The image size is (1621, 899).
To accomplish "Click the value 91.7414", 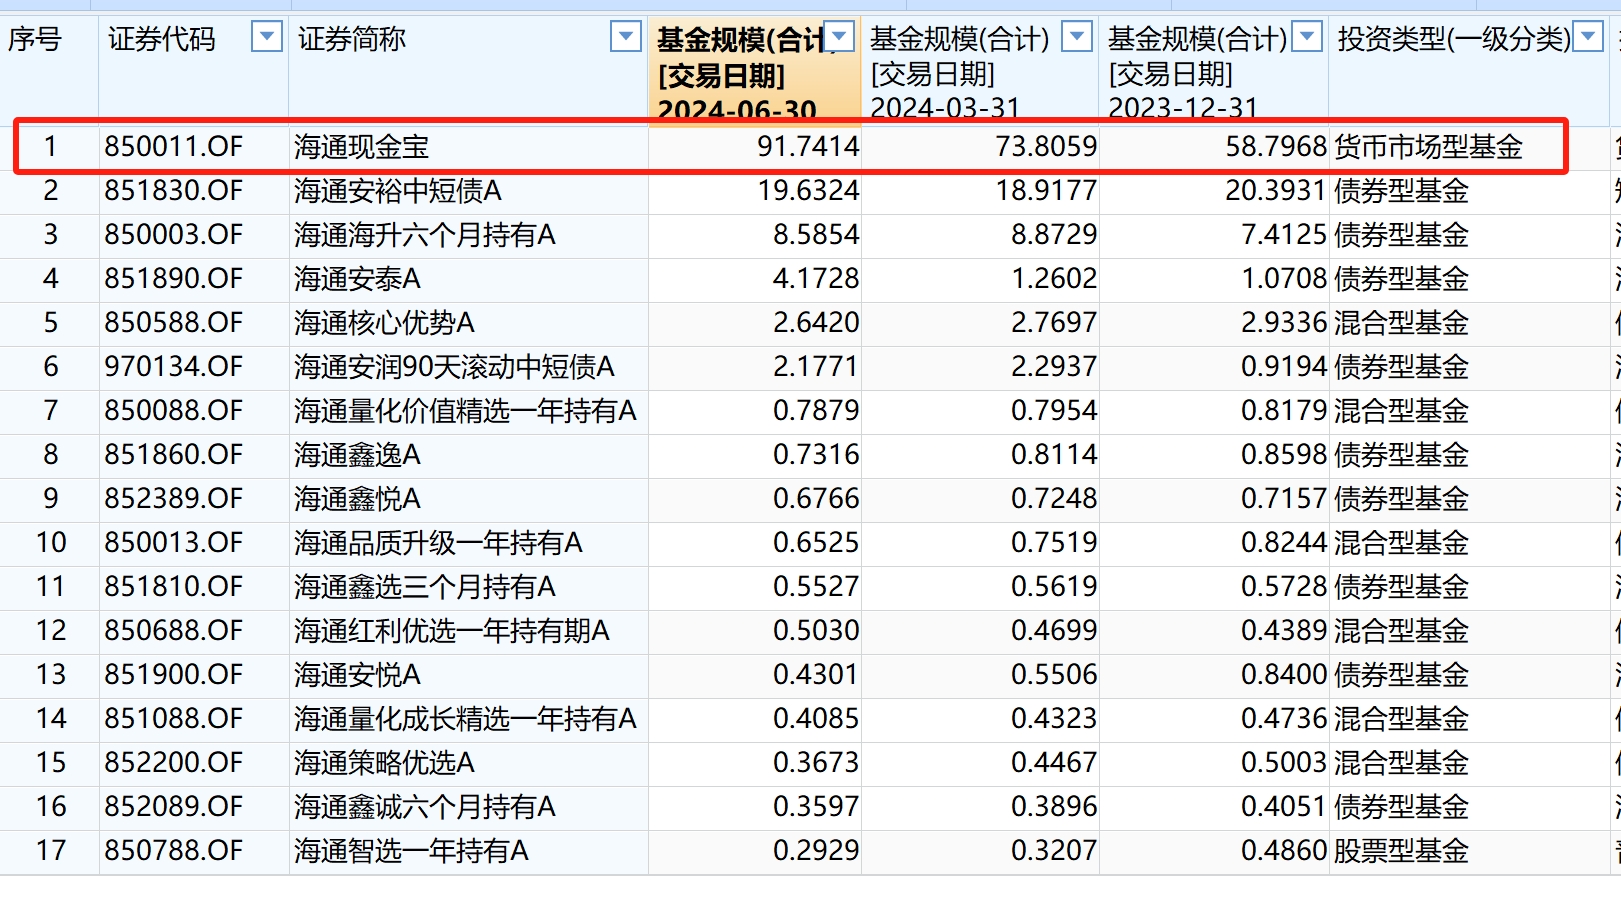I will [808, 147].
